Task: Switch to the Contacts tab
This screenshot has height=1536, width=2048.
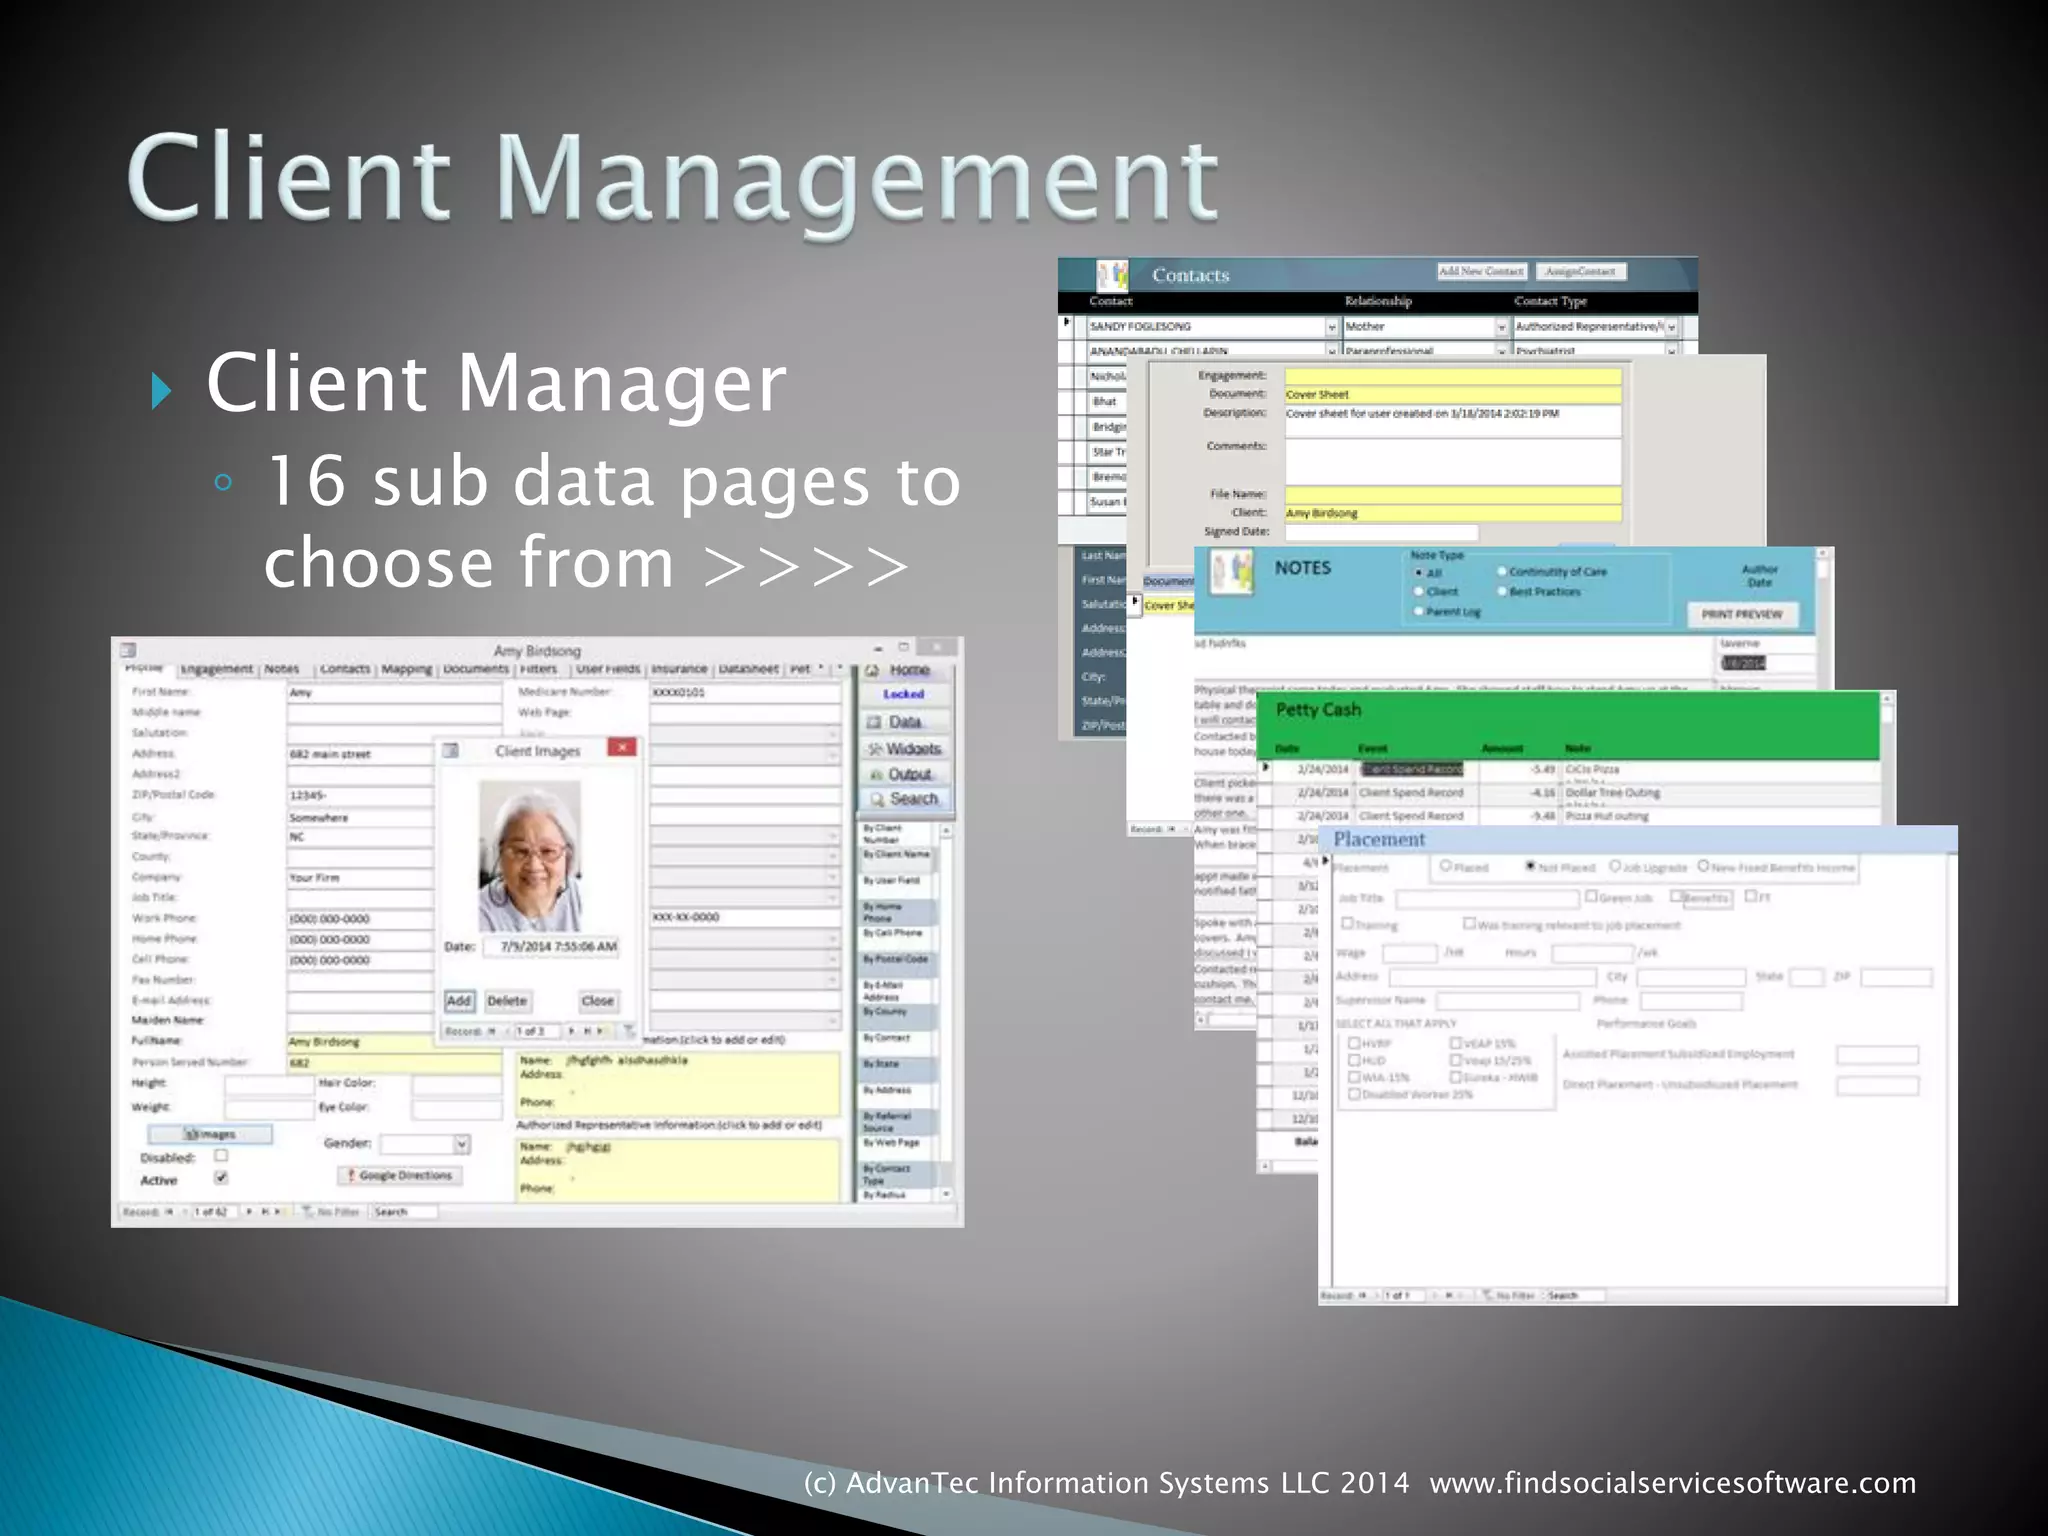Action: tap(345, 669)
